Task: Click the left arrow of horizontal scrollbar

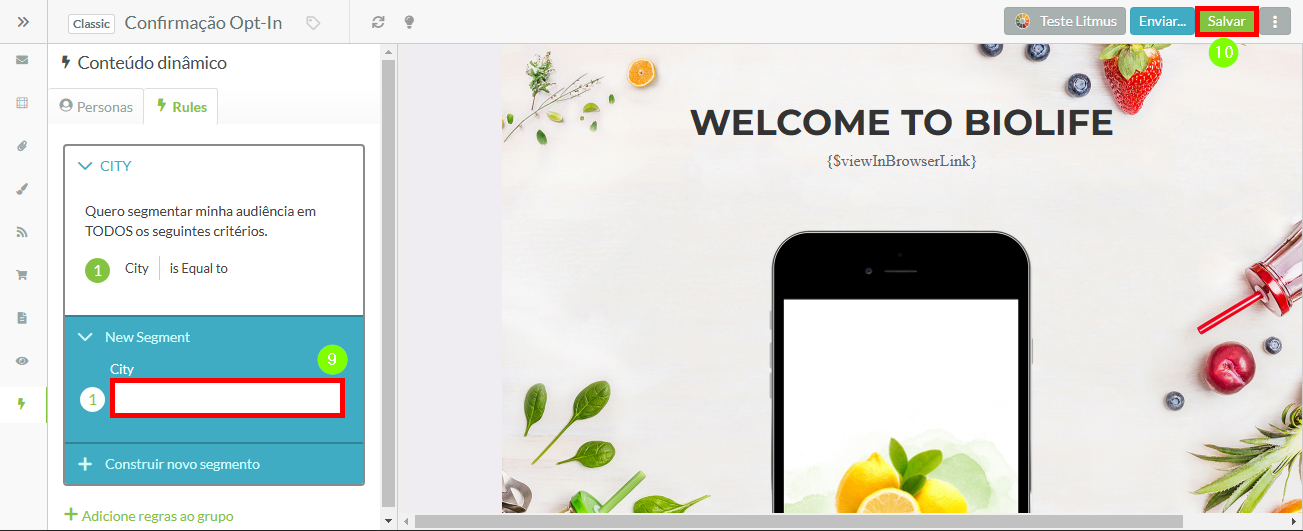Action: (405, 521)
